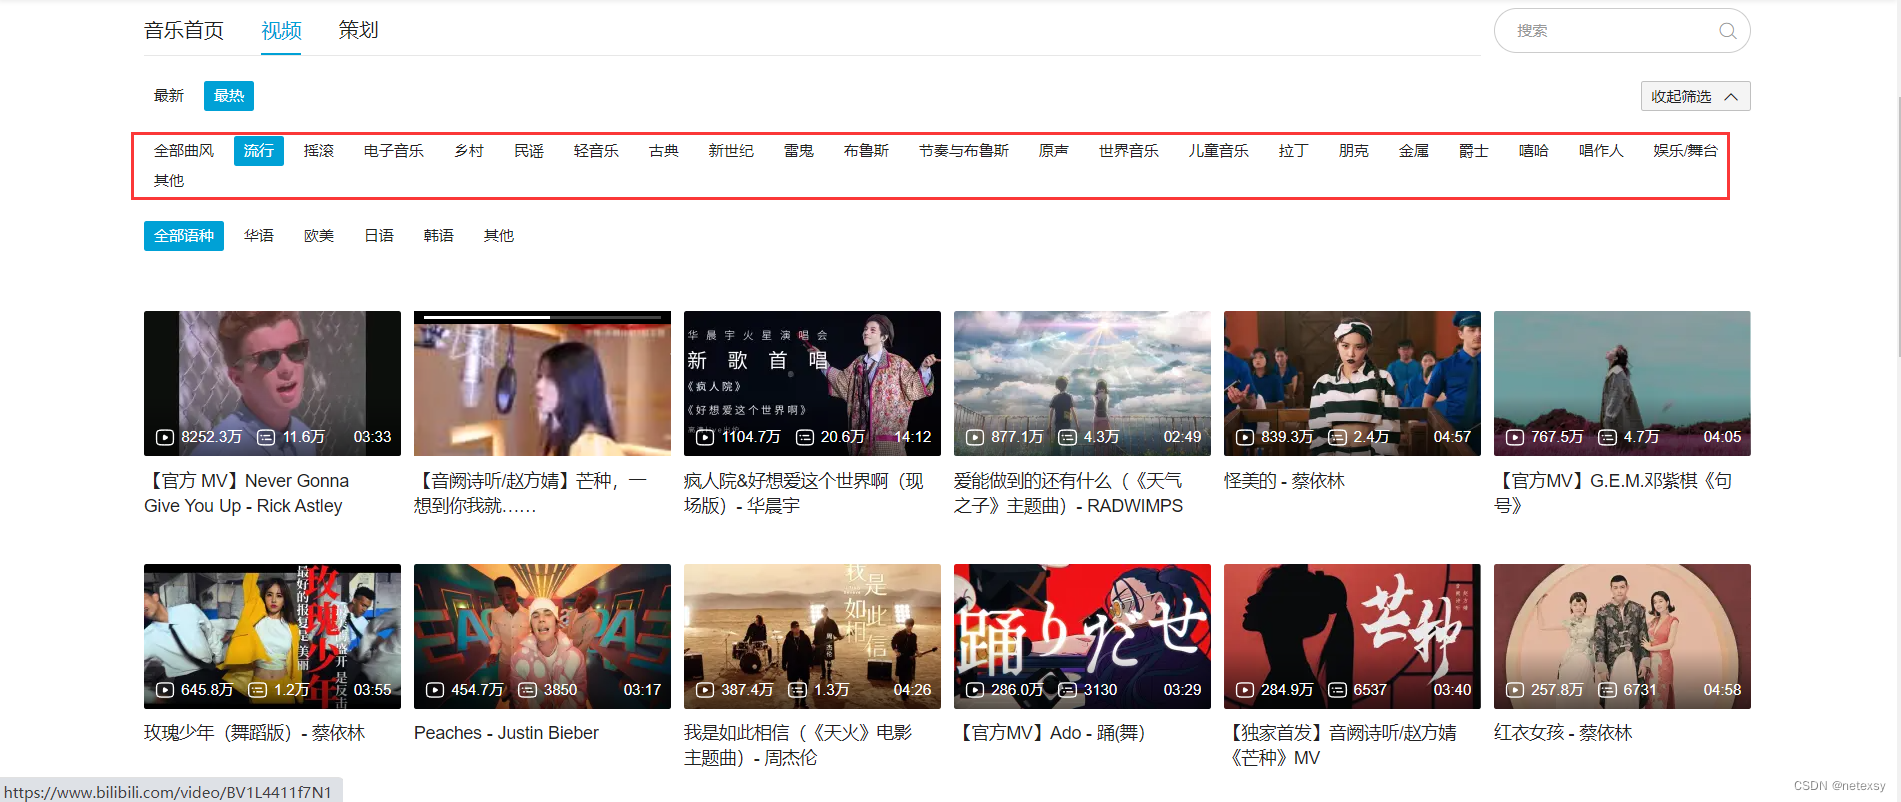This screenshot has width=1901, height=802.
Task: Click danmaku icon on 邓紫棋 句号 thumbnail
Action: pos(1607,437)
